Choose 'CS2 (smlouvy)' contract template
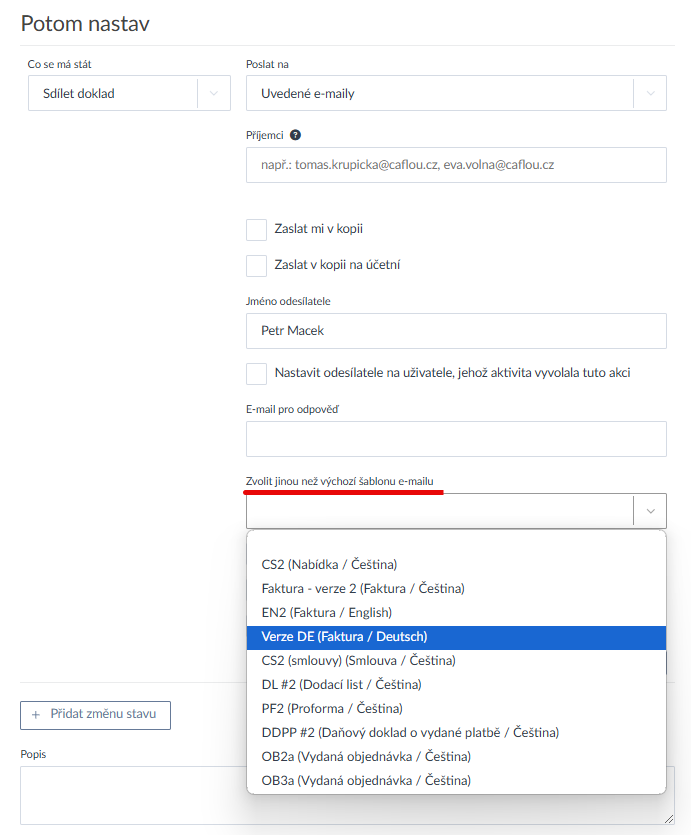691x835 pixels. click(358, 660)
